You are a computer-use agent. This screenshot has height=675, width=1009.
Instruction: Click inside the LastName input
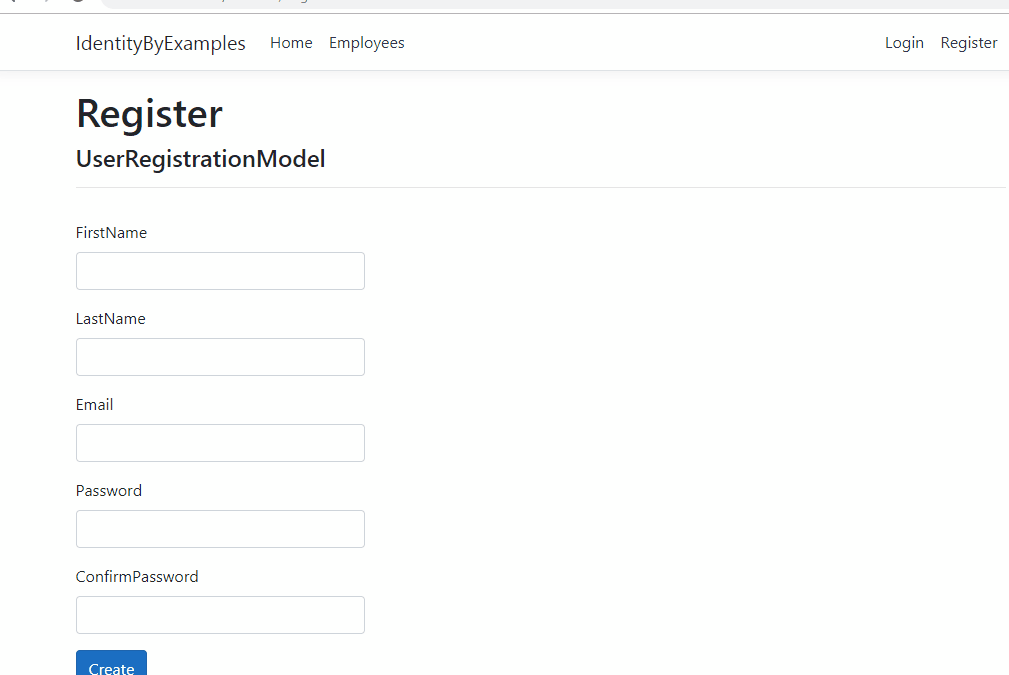[220, 357]
